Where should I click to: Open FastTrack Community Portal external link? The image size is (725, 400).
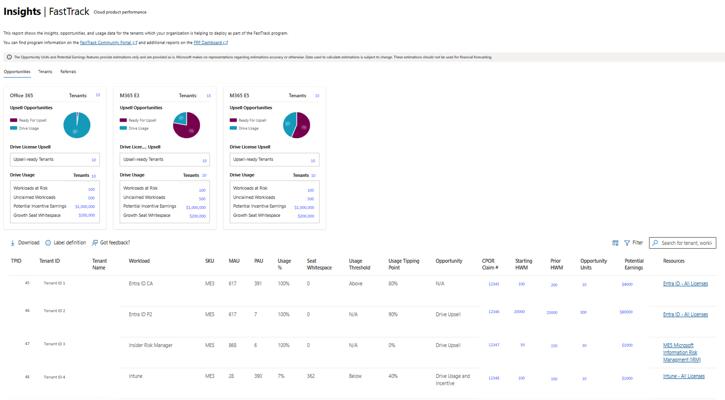(108, 43)
